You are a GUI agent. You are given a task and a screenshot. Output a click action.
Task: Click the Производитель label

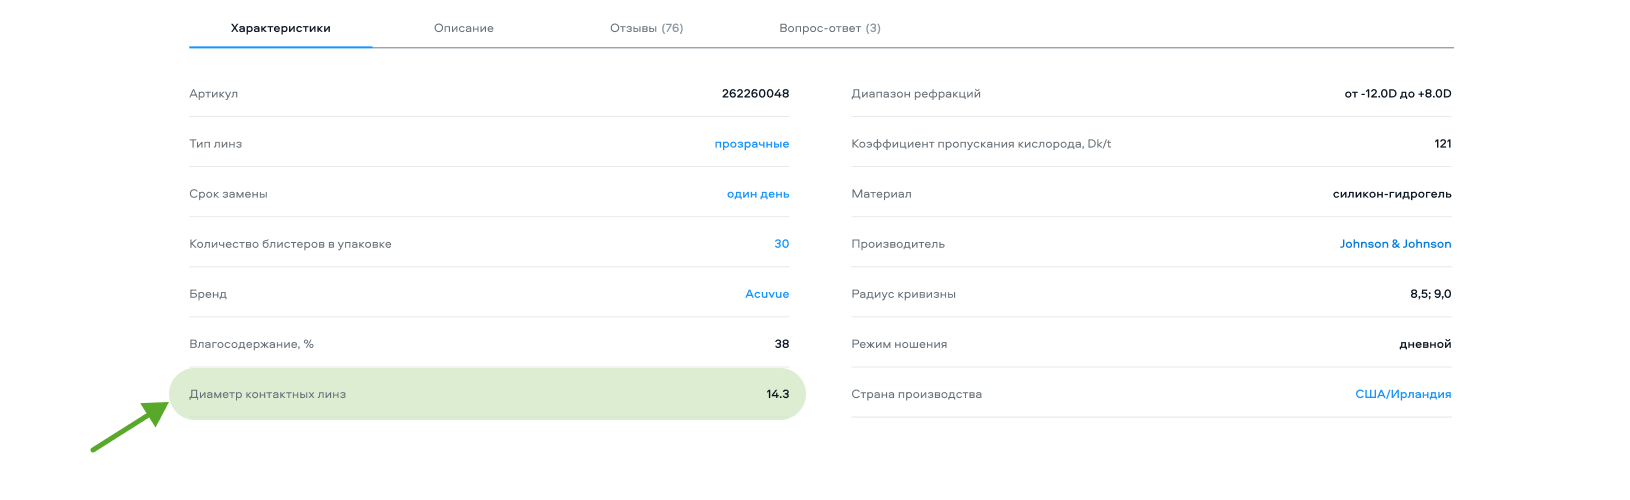pyautogui.click(x=898, y=244)
